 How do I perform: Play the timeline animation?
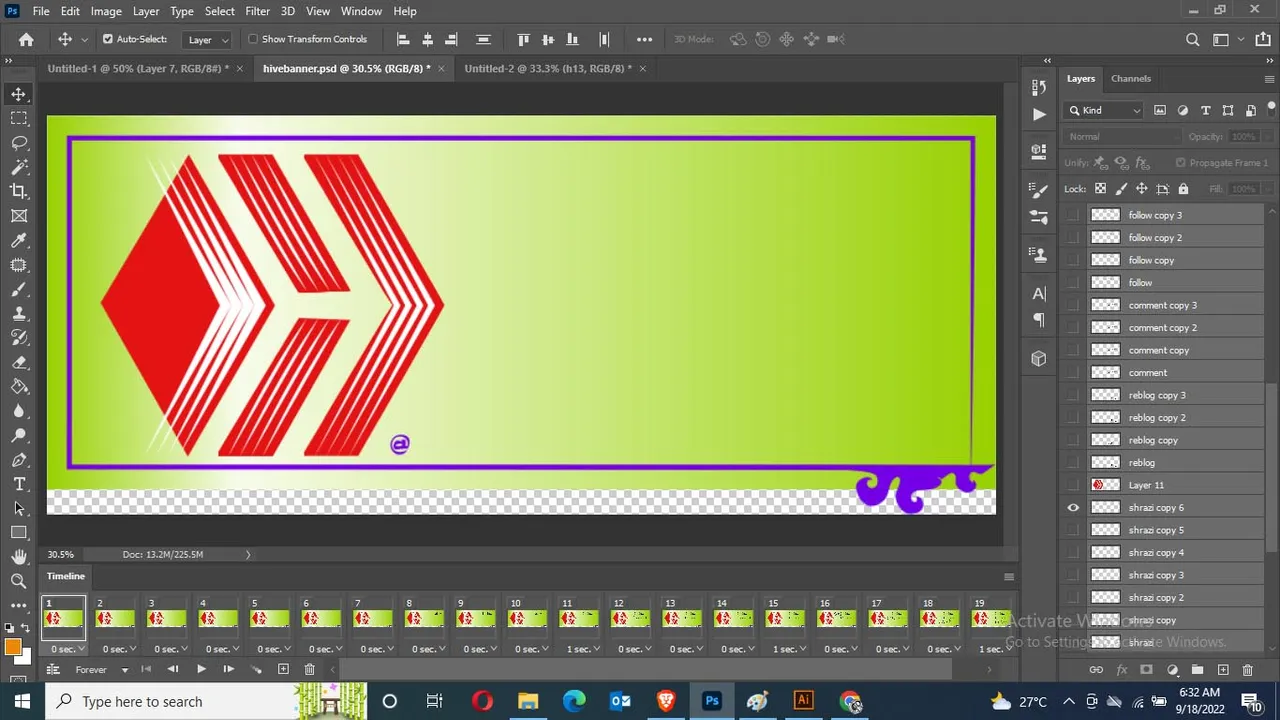[201, 669]
